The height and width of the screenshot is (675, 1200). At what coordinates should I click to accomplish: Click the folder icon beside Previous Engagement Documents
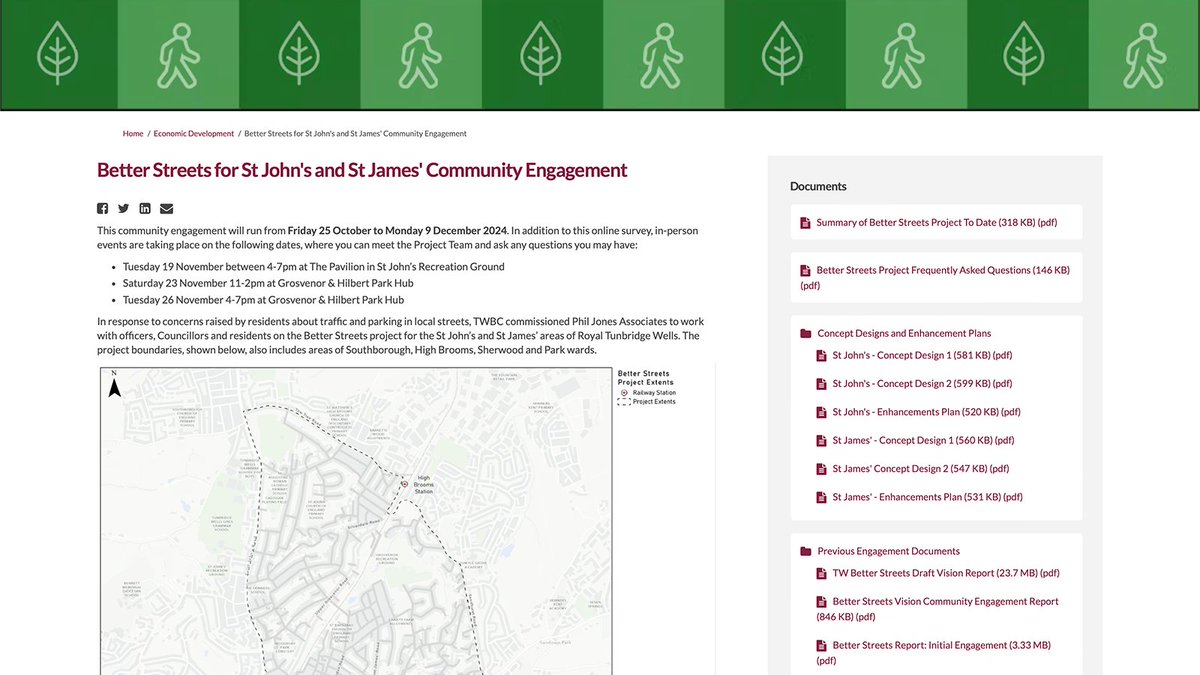(806, 550)
